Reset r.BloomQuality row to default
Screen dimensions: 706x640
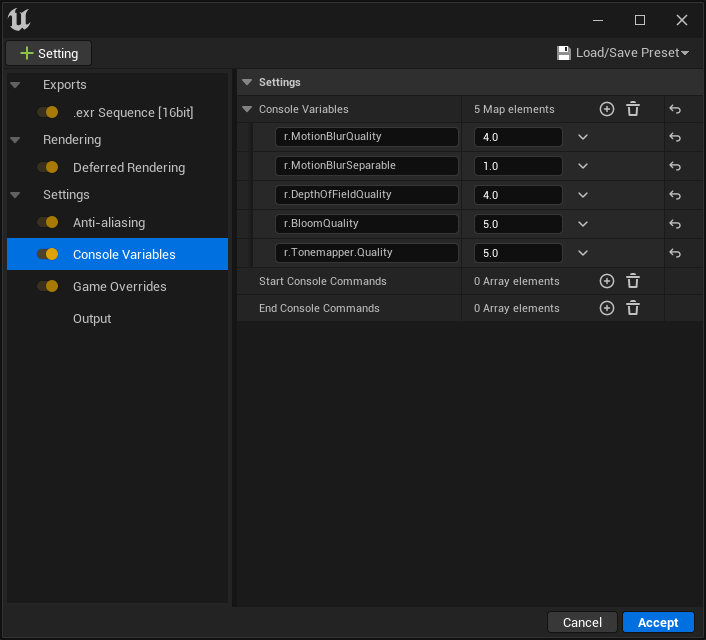click(x=675, y=224)
